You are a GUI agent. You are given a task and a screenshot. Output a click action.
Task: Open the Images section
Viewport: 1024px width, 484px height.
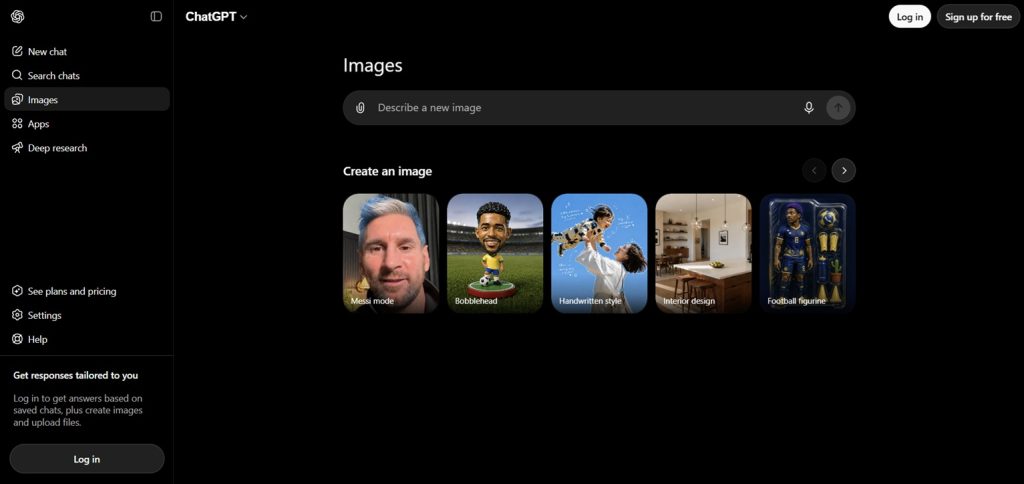click(87, 99)
